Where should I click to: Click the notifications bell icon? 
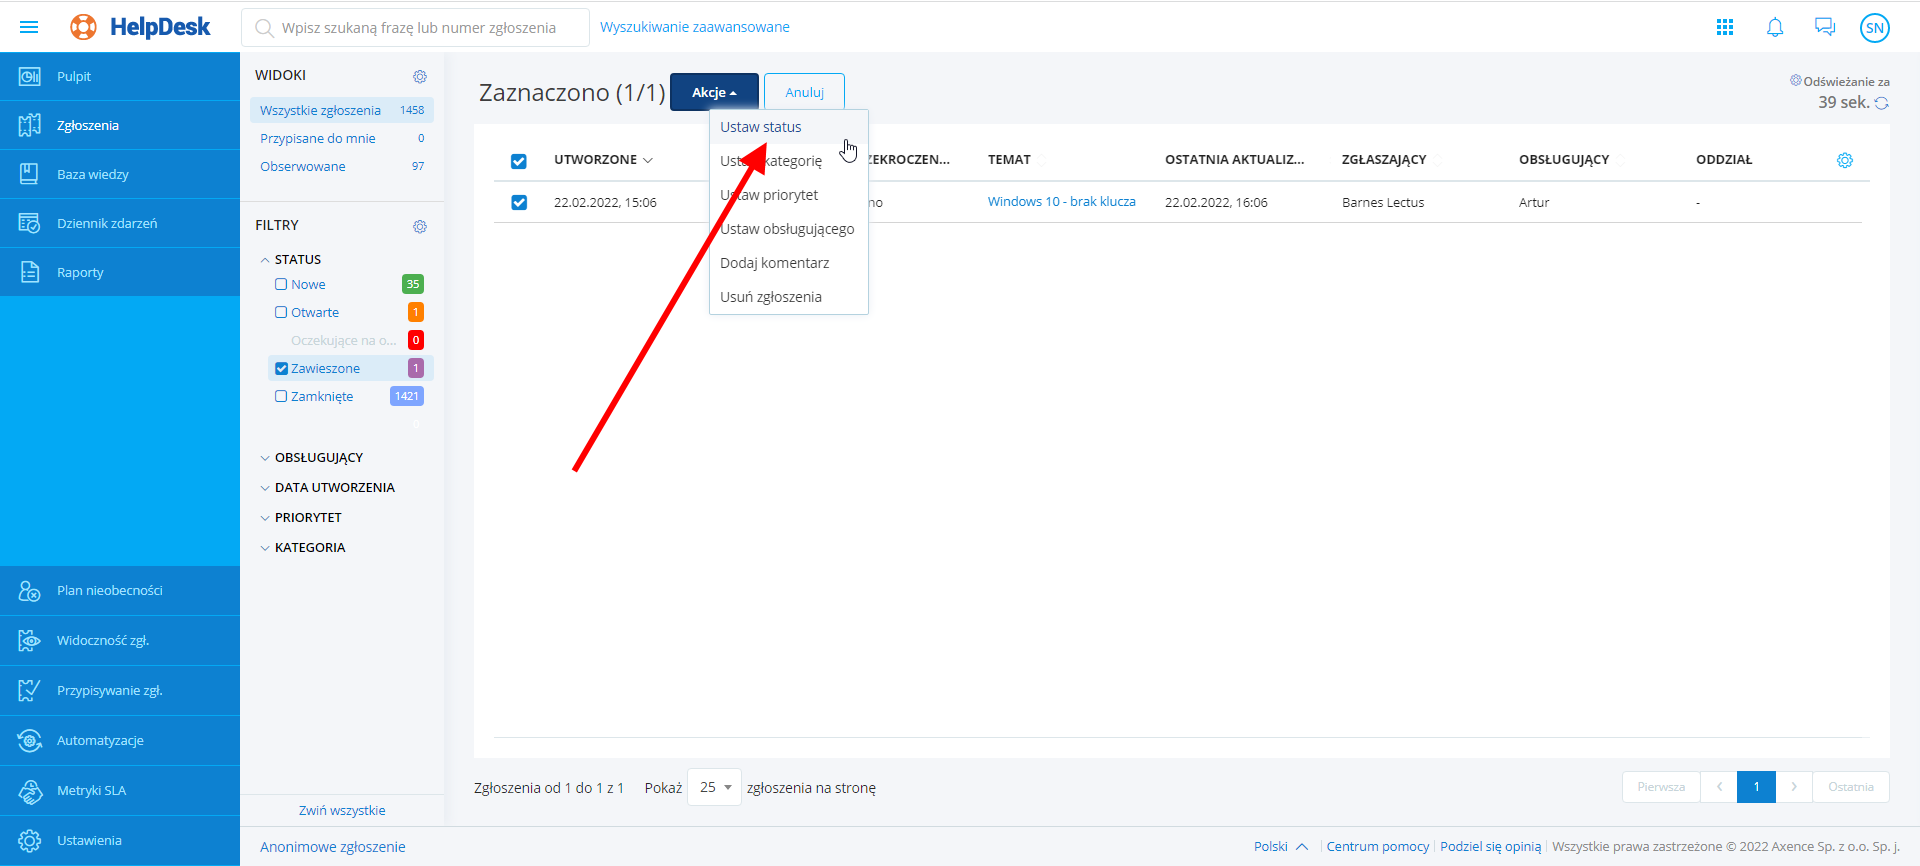click(1775, 27)
